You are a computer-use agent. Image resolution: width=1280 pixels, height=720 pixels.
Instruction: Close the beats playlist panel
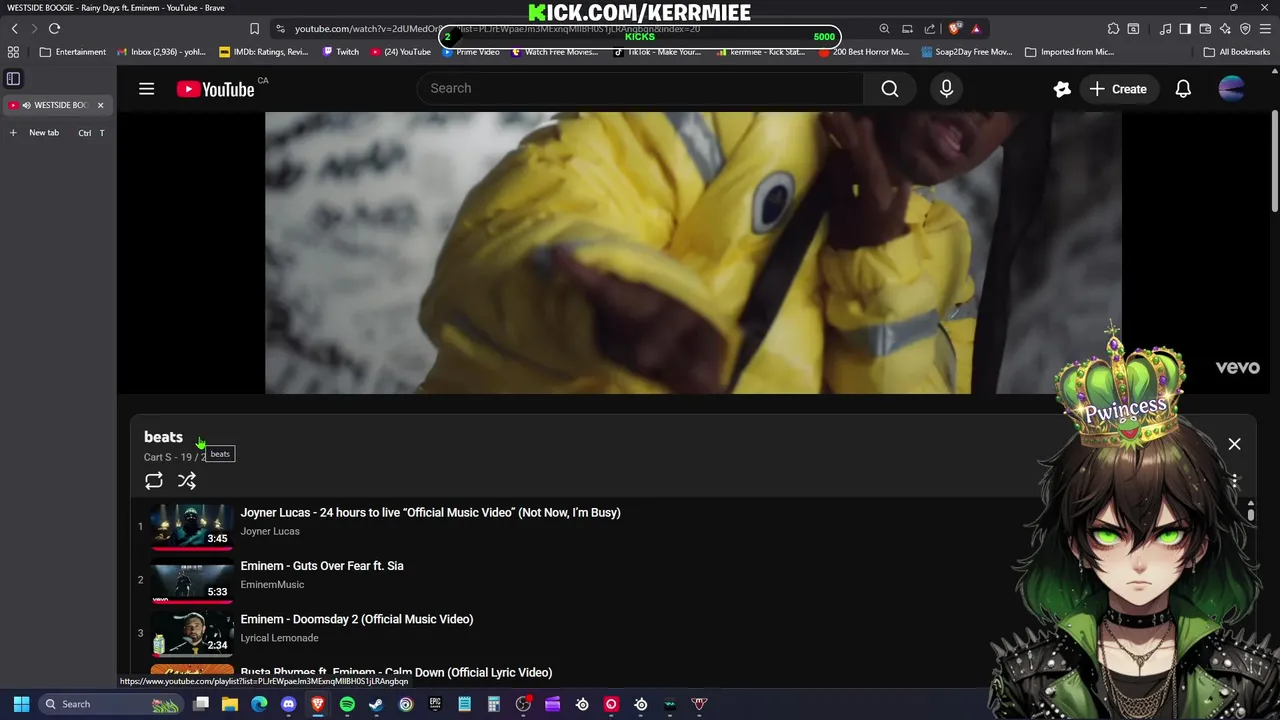pyautogui.click(x=1234, y=444)
